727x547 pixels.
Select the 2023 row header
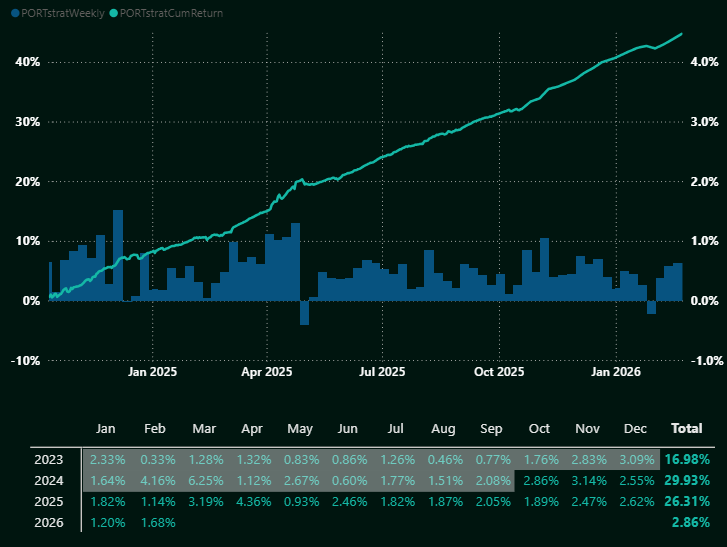(x=47, y=460)
